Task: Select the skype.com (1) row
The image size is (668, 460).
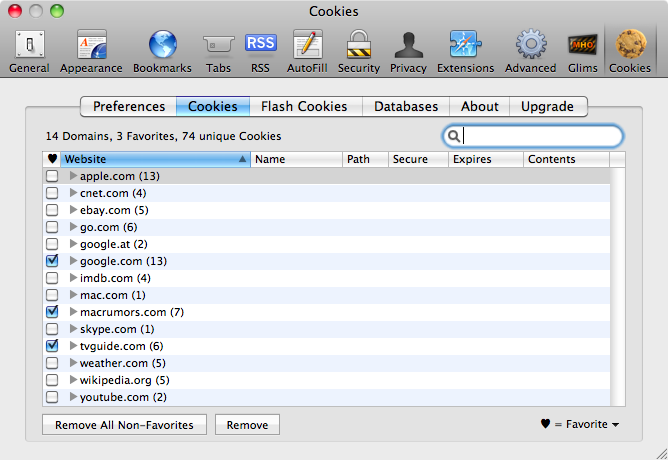Action: tap(326, 329)
